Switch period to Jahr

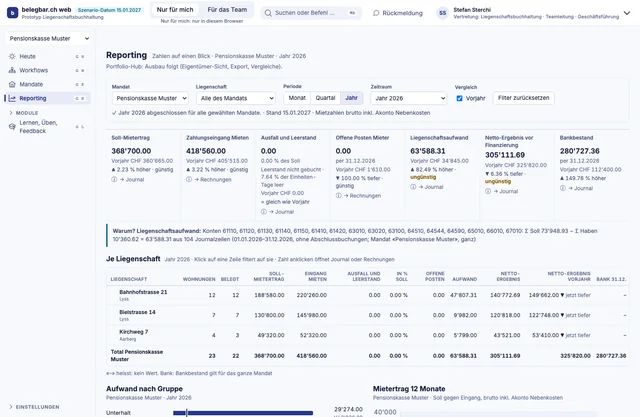tap(351, 98)
